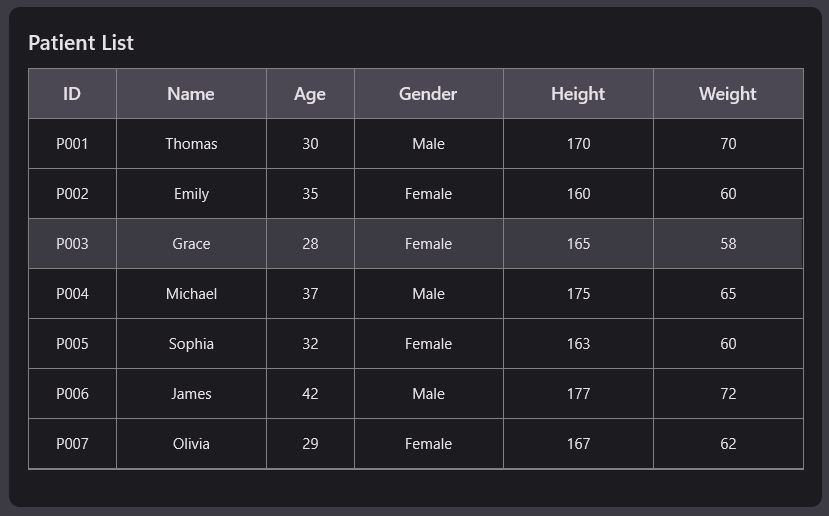Image resolution: width=829 pixels, height=516 pixels.
Task: Click patient ID P001 cell
Action: point(72,144)
